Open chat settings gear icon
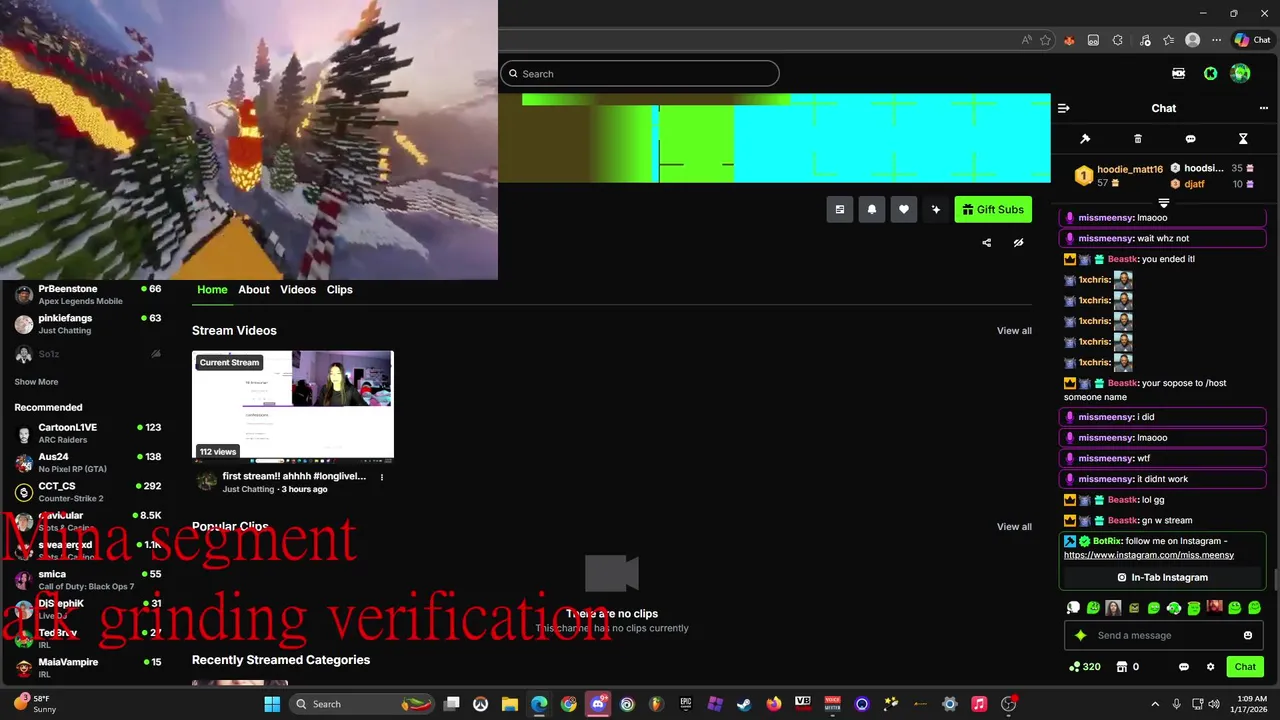Image resolution: width=1280 pixels, height=720 pixels. [1210, 667]
